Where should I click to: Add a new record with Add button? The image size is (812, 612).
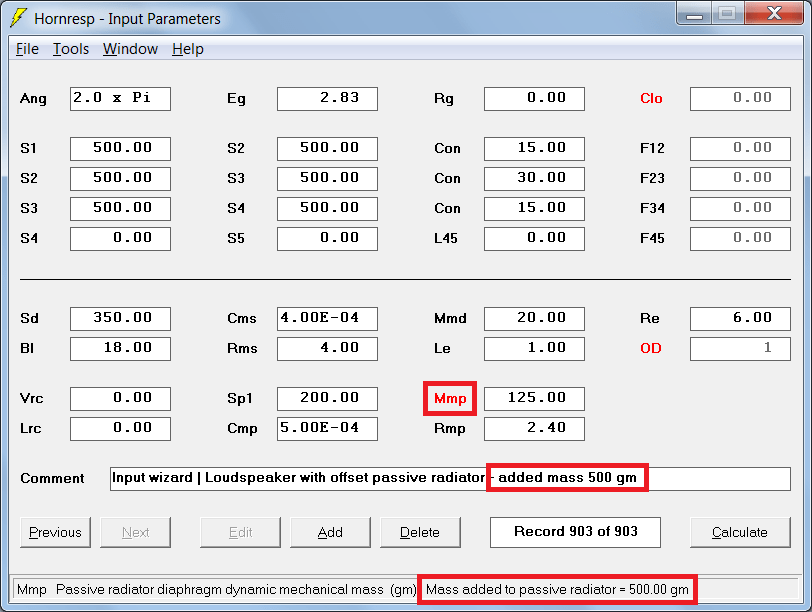pos(330,532)
